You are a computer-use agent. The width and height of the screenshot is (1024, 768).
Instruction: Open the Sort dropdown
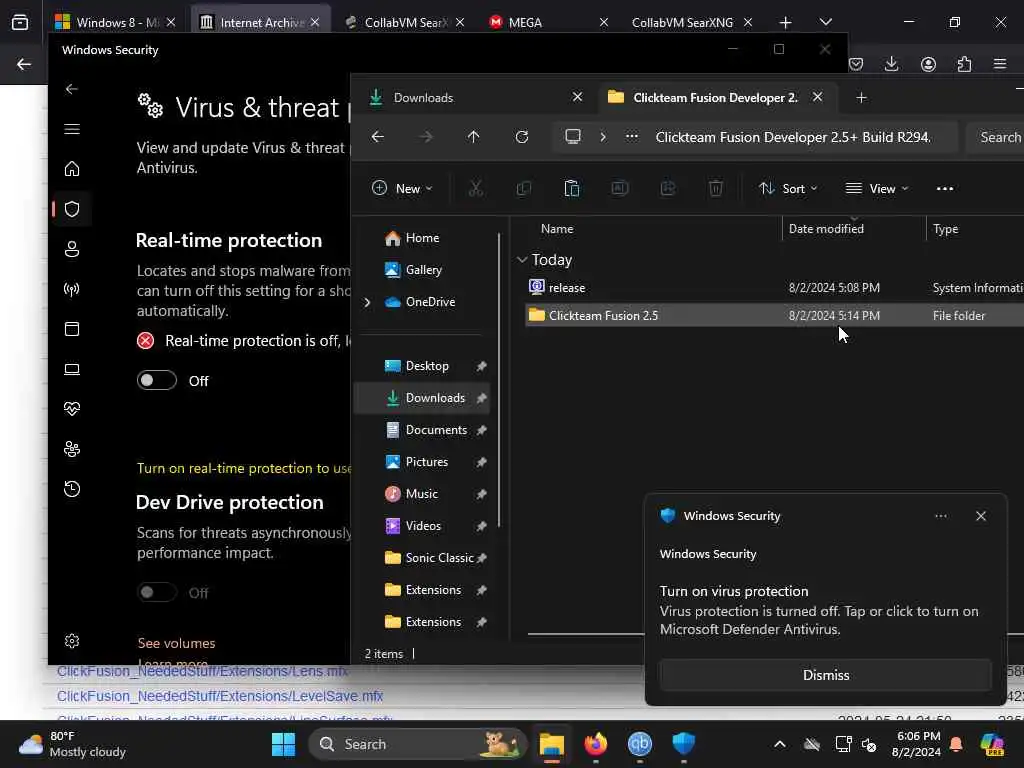(788, 189)
